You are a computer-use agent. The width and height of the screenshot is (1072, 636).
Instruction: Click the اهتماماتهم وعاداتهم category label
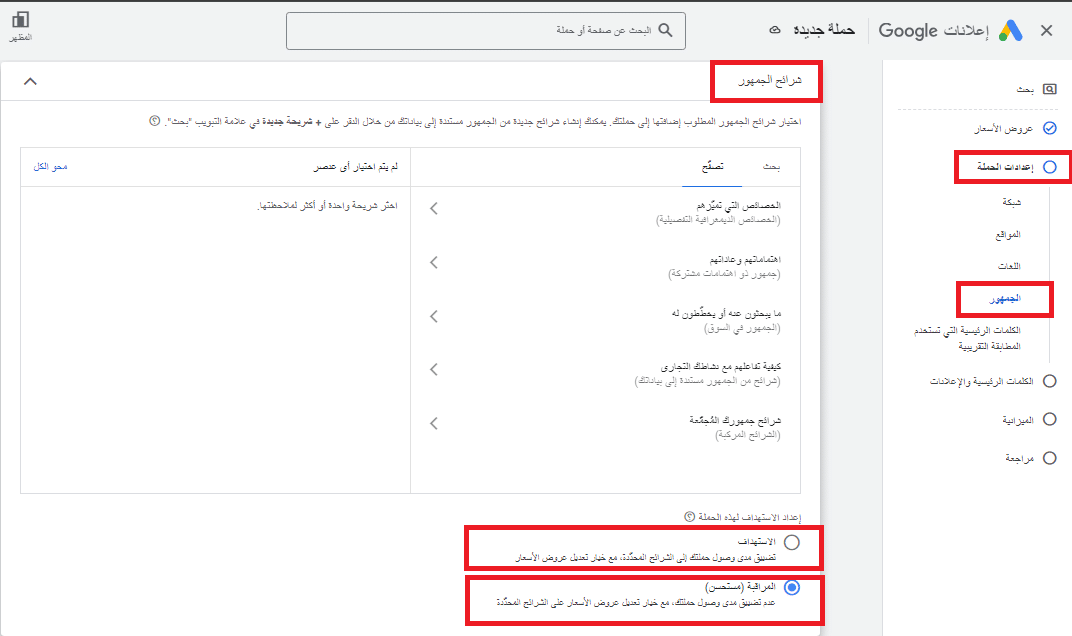745,259
